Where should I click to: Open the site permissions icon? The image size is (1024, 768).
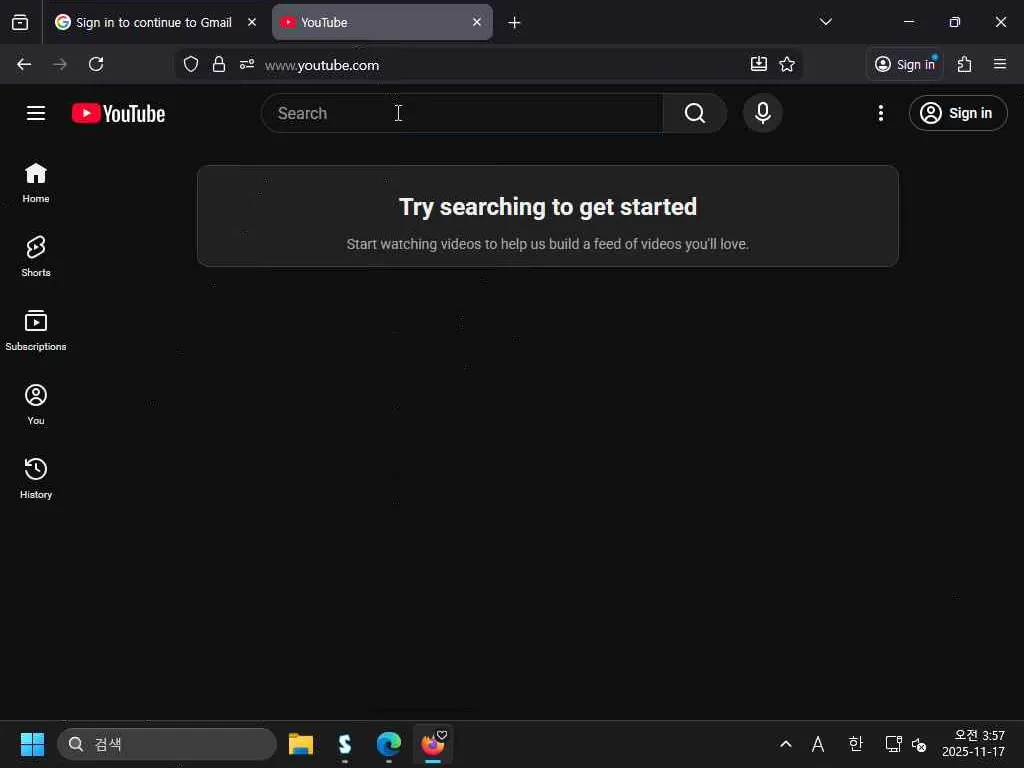coord(247,64)
